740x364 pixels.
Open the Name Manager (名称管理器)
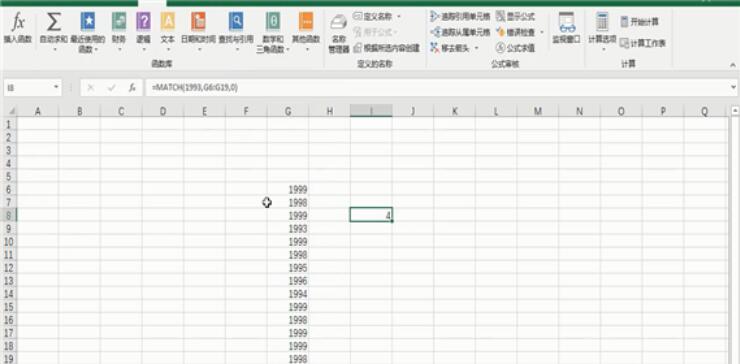point(338,32)
